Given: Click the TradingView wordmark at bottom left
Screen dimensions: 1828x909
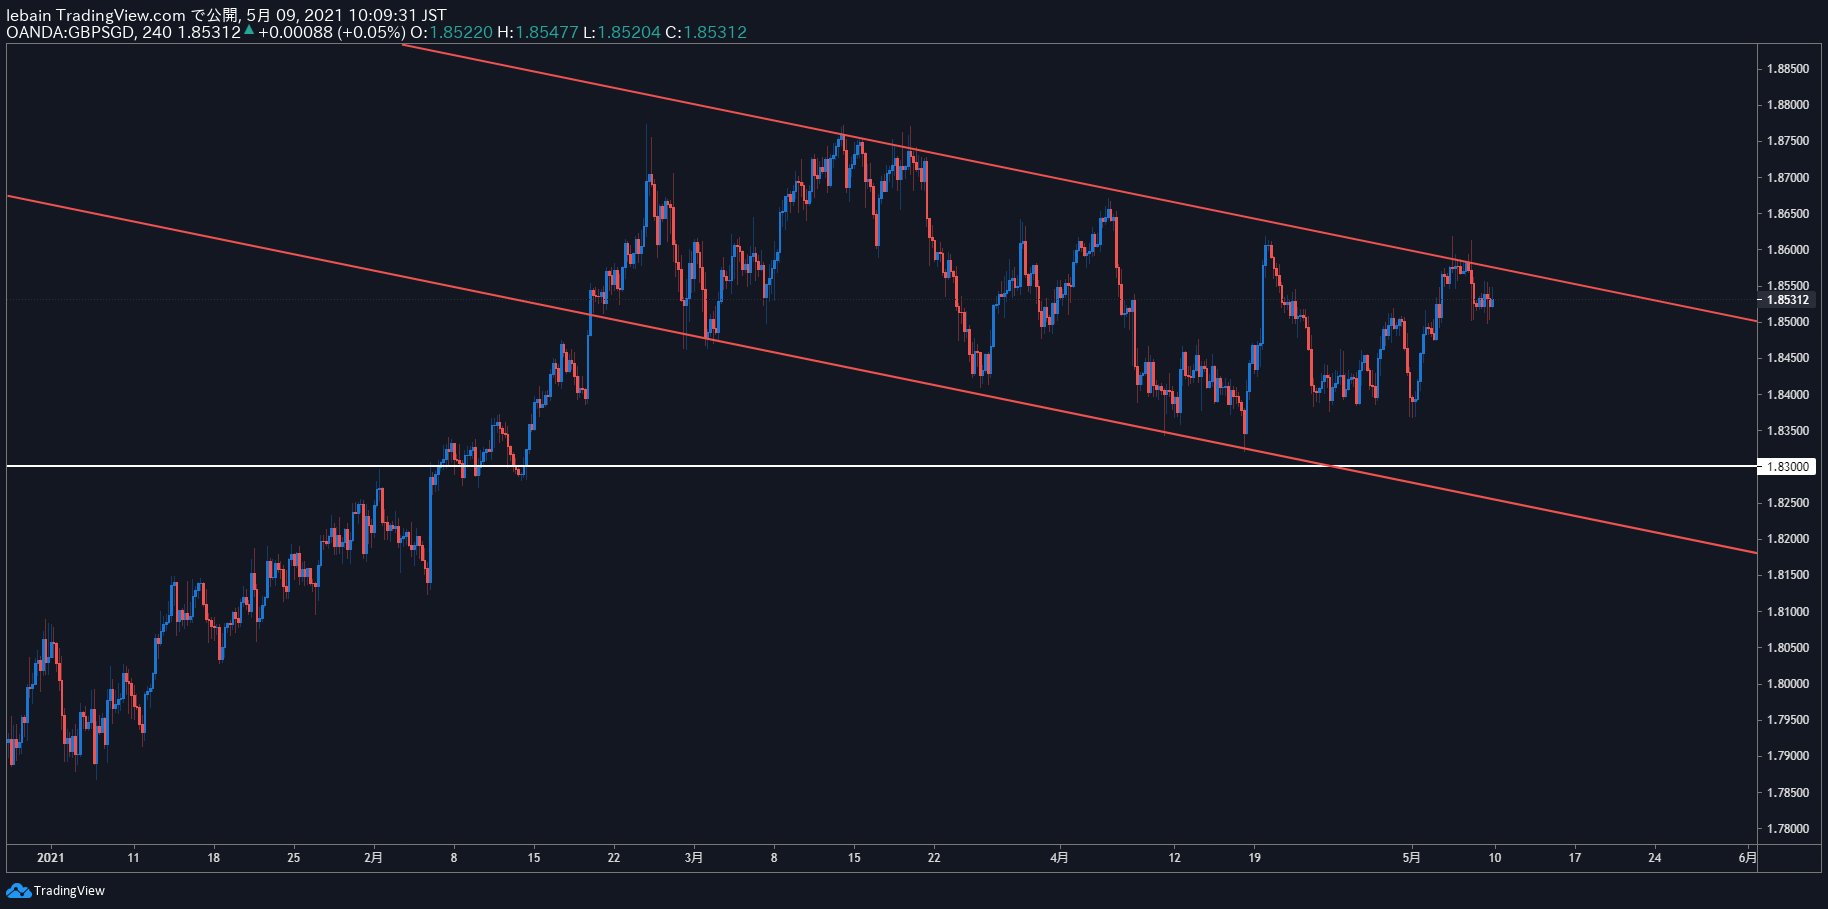Looking at the screenshot, I should (69, 891).
